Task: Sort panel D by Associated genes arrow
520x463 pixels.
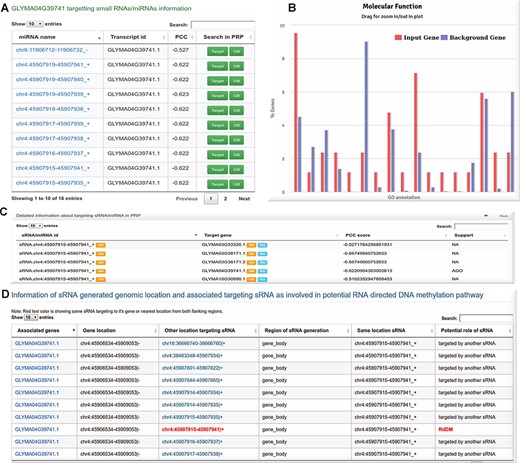Action: pyautogui.click(x=74, y=330)
